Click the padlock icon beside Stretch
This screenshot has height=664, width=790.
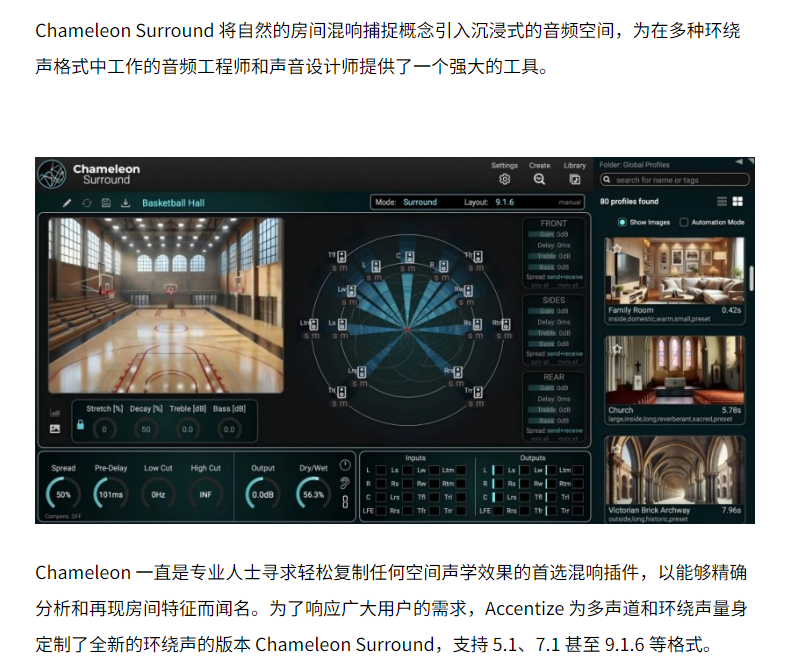click(80, 425)
